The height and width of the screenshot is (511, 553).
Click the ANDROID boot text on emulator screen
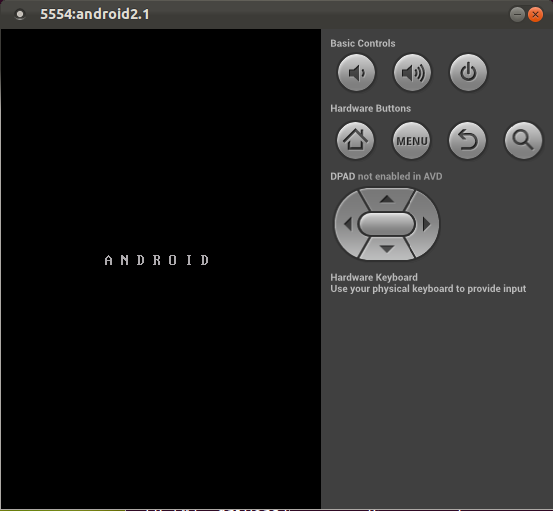pyautogui.click(x=157, y=260)
